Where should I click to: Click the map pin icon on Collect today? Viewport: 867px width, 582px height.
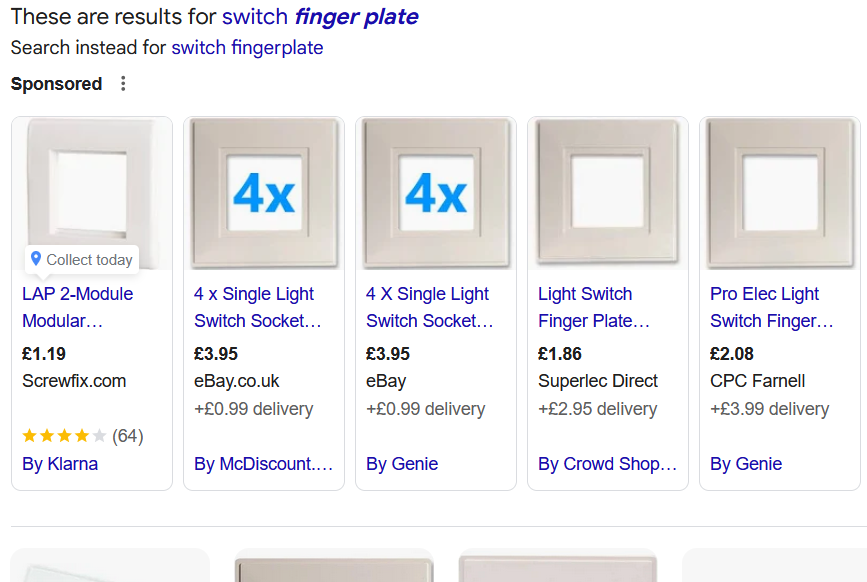pos(36,259)
